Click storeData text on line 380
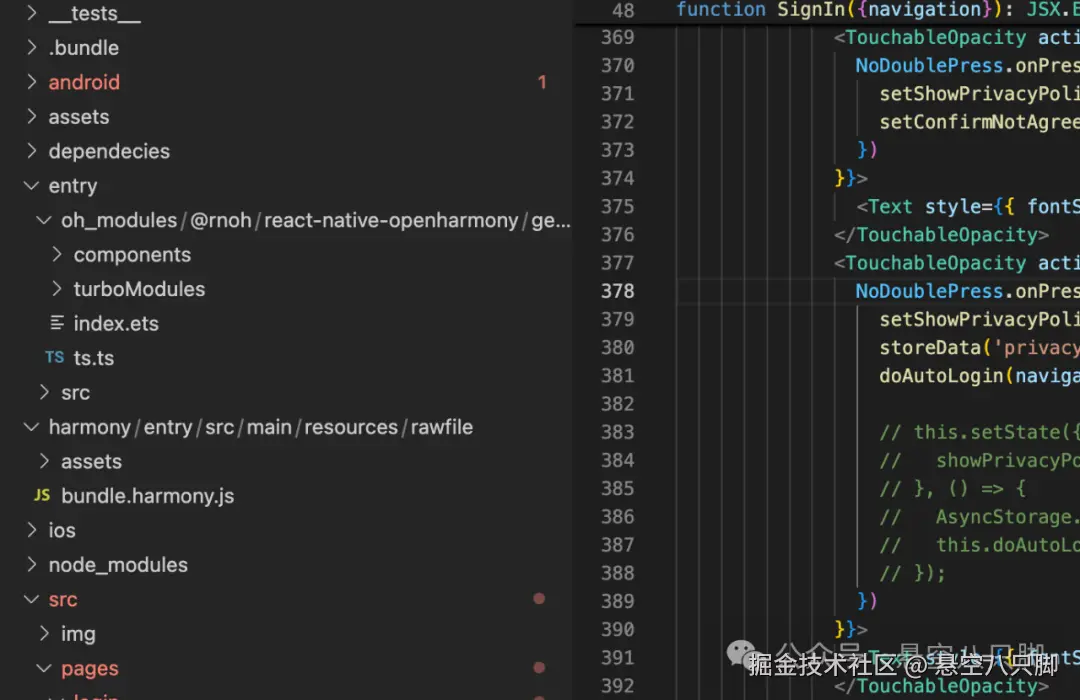This screenshot has width=1080, height=700. tap(929, 347)
